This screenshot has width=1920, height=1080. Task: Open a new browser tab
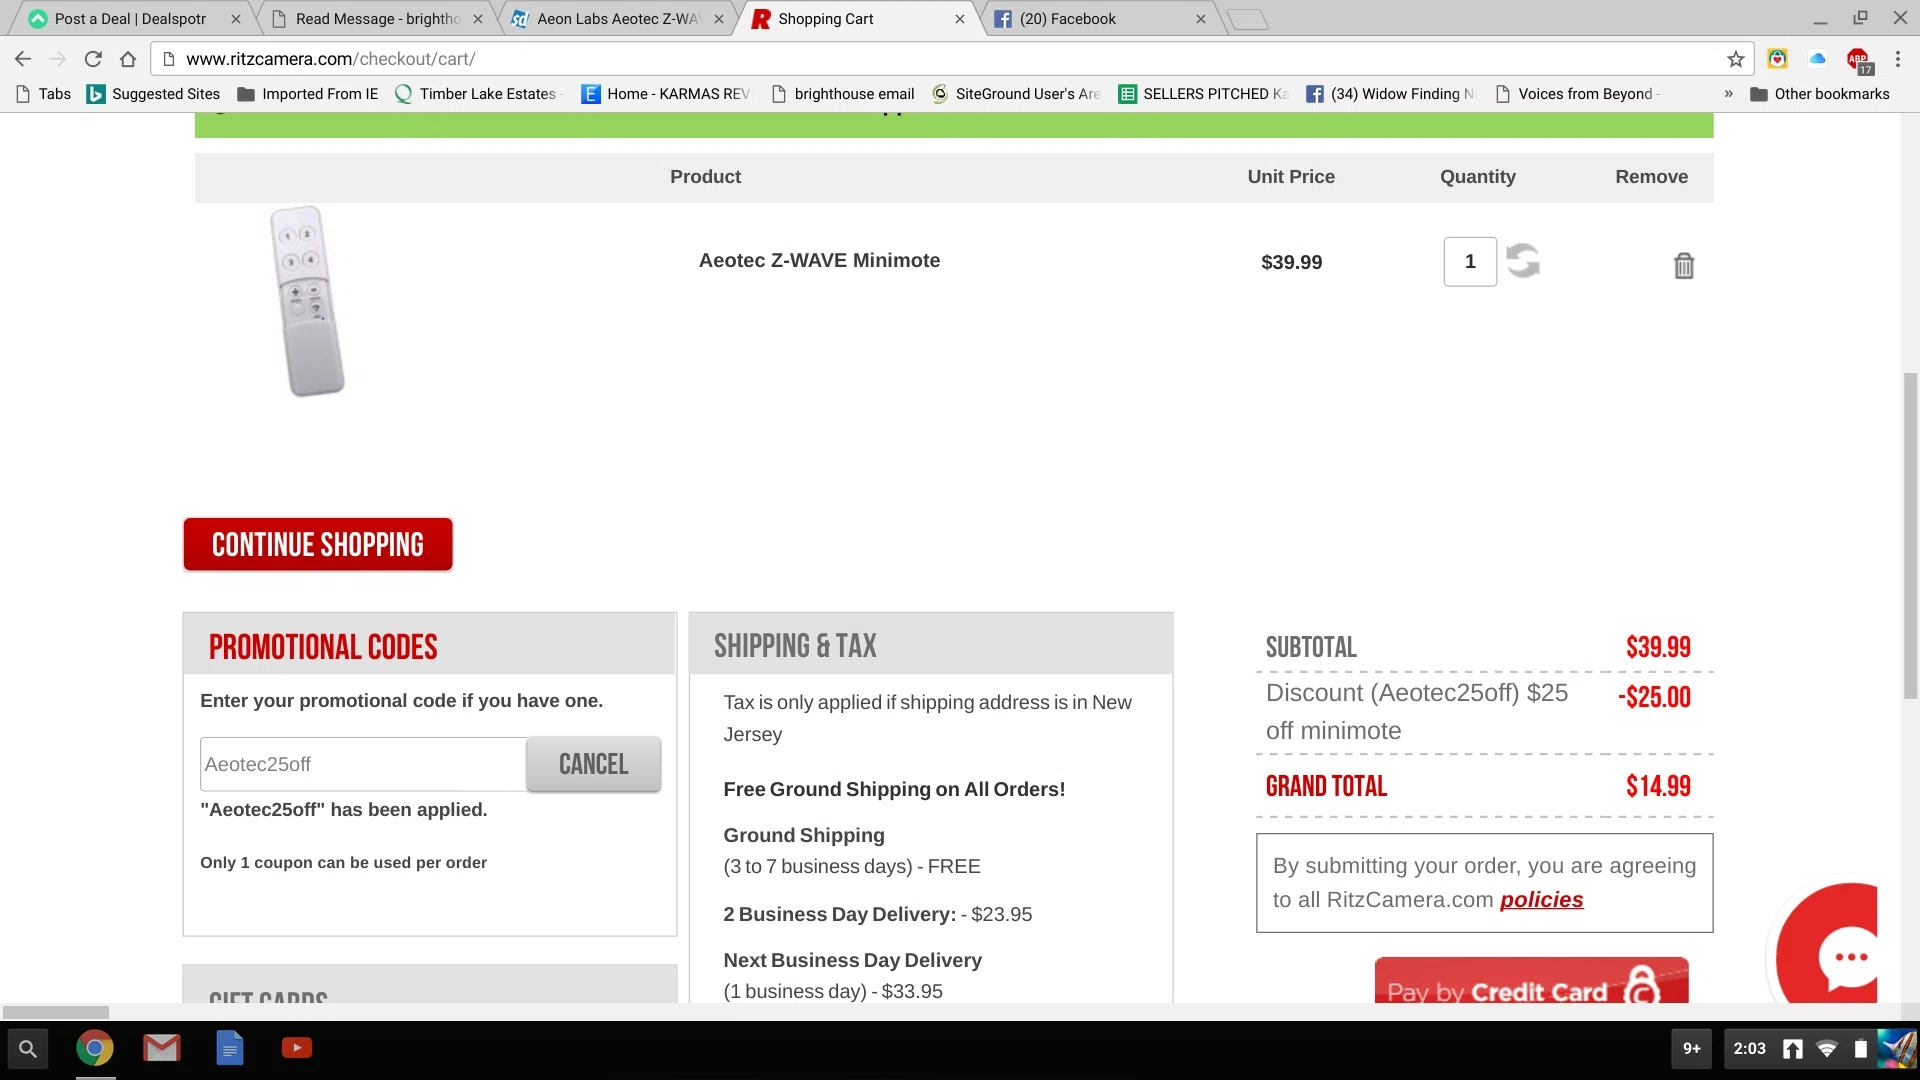(1247, 19)
